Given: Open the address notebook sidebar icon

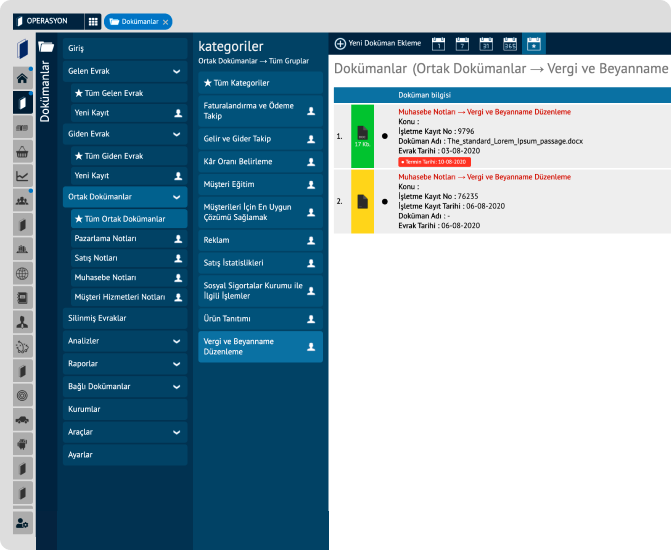Looking at the screenshot, I should [22, 297].
